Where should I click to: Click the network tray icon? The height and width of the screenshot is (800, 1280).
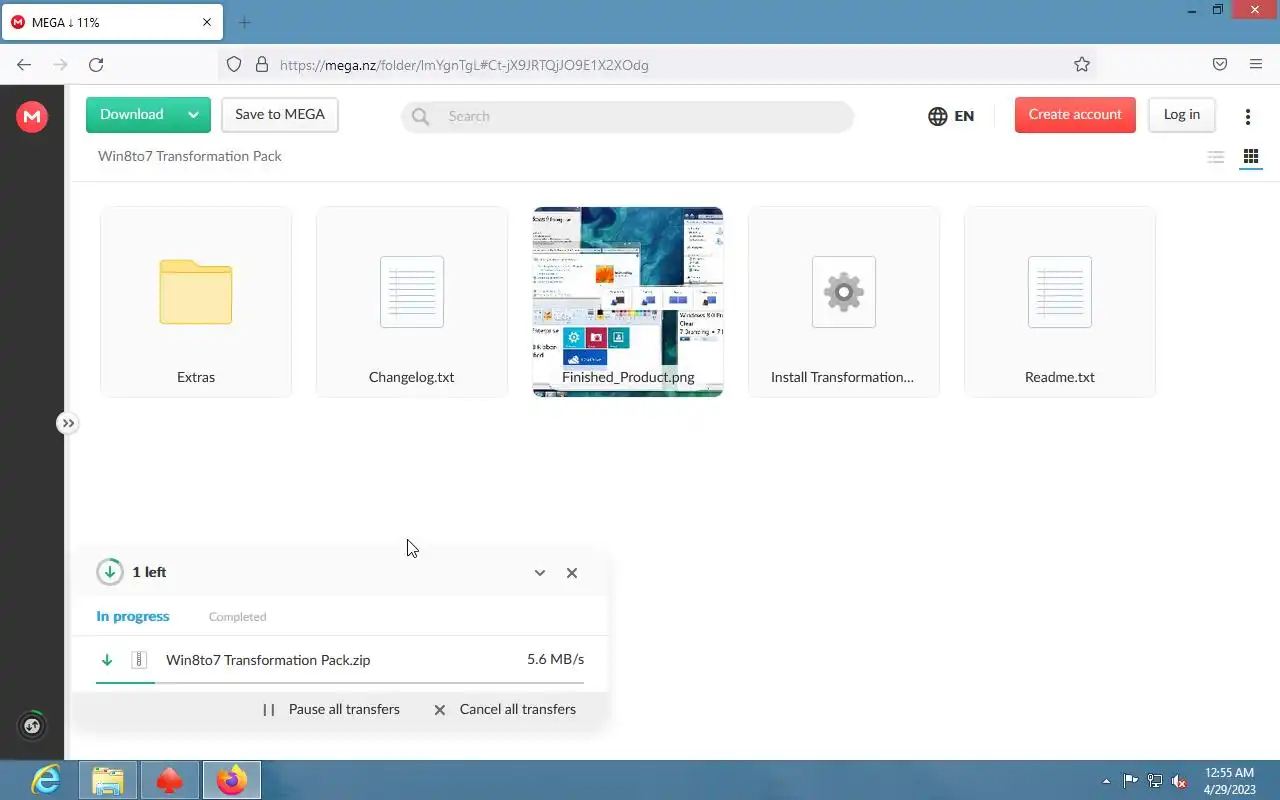point(1155,781)
